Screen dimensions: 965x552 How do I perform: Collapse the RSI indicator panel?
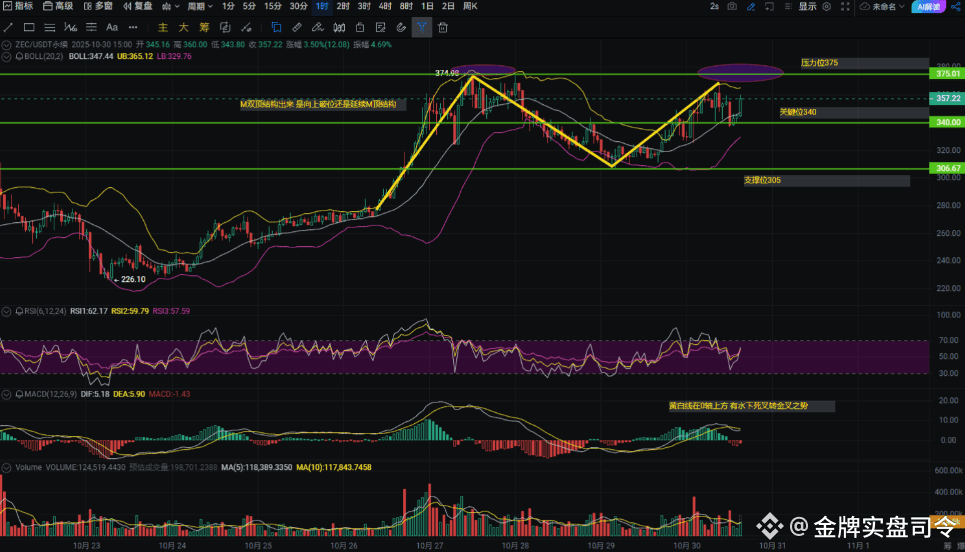6,311
